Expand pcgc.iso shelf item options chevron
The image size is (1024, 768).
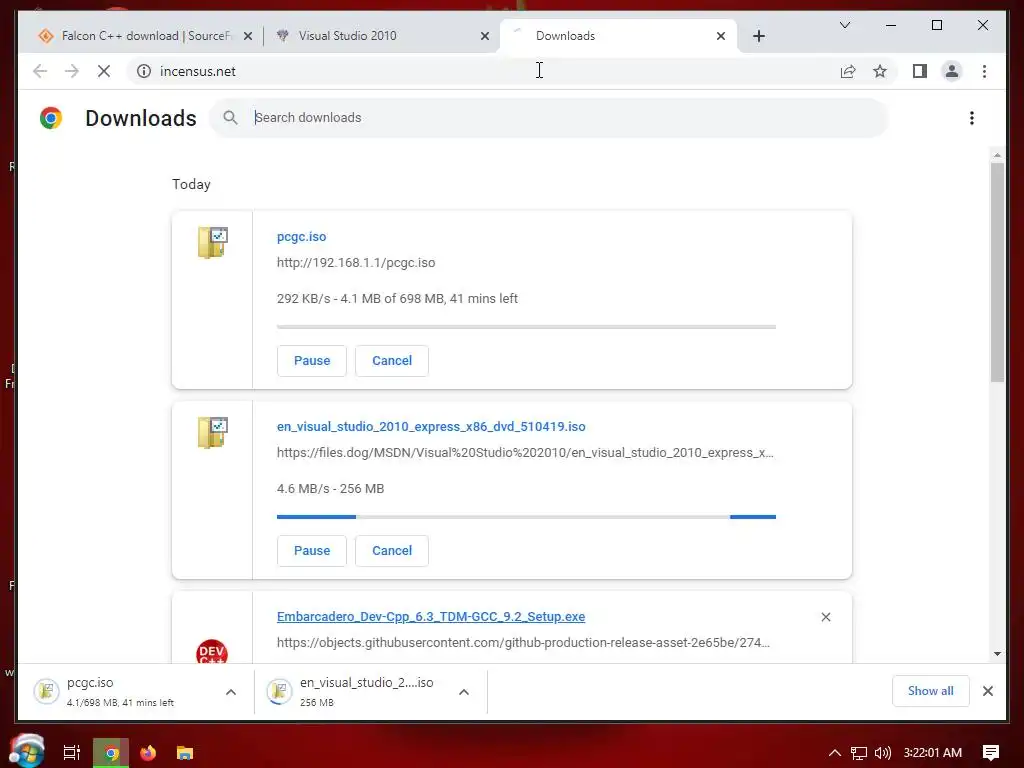(x=231, y=692)
